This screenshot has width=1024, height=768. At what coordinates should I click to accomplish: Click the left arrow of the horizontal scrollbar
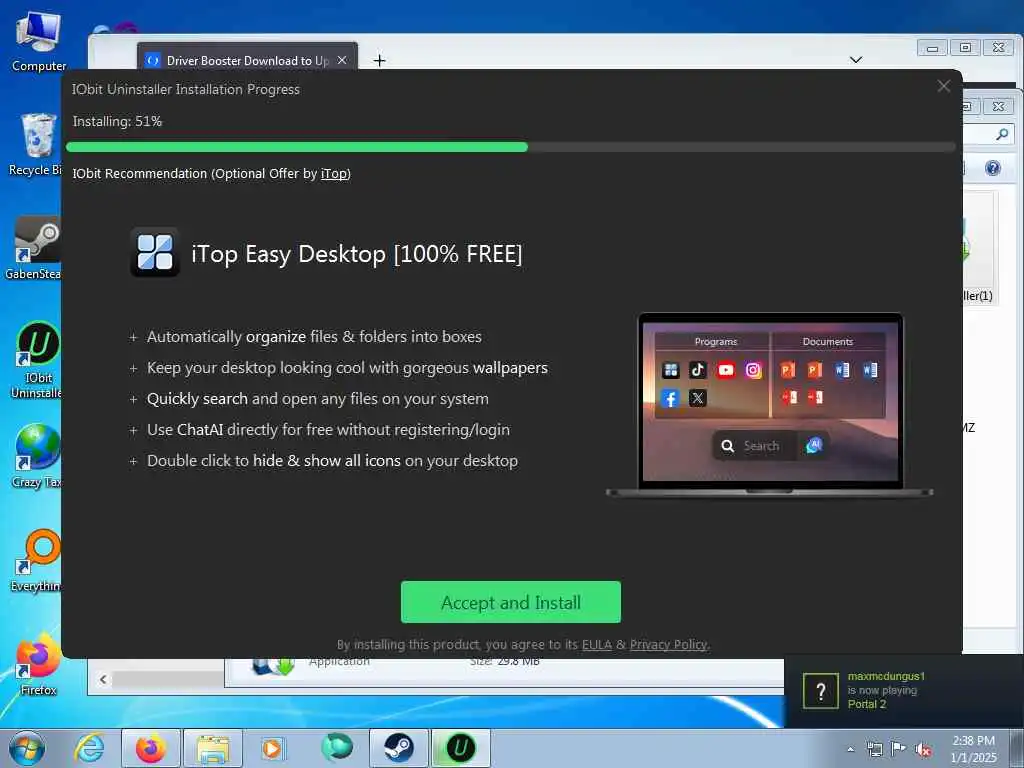click(x=103, y=680)
